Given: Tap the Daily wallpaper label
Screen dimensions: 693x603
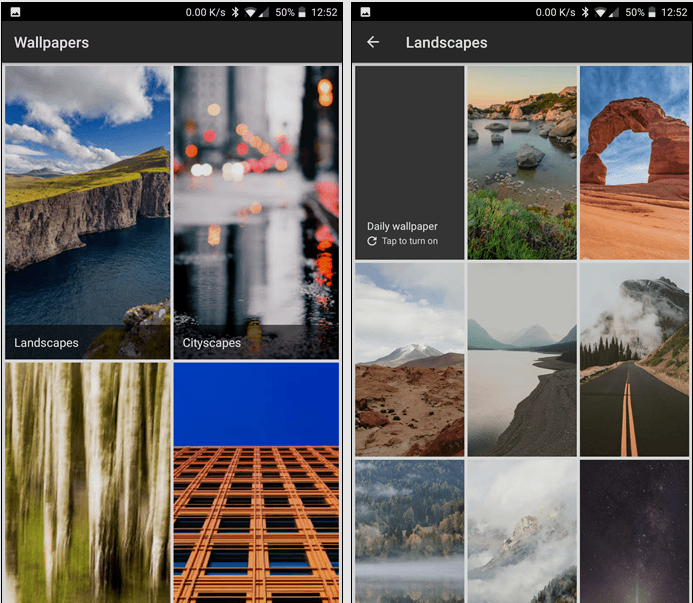Looking at the screenshot, I should coord(402,226).
